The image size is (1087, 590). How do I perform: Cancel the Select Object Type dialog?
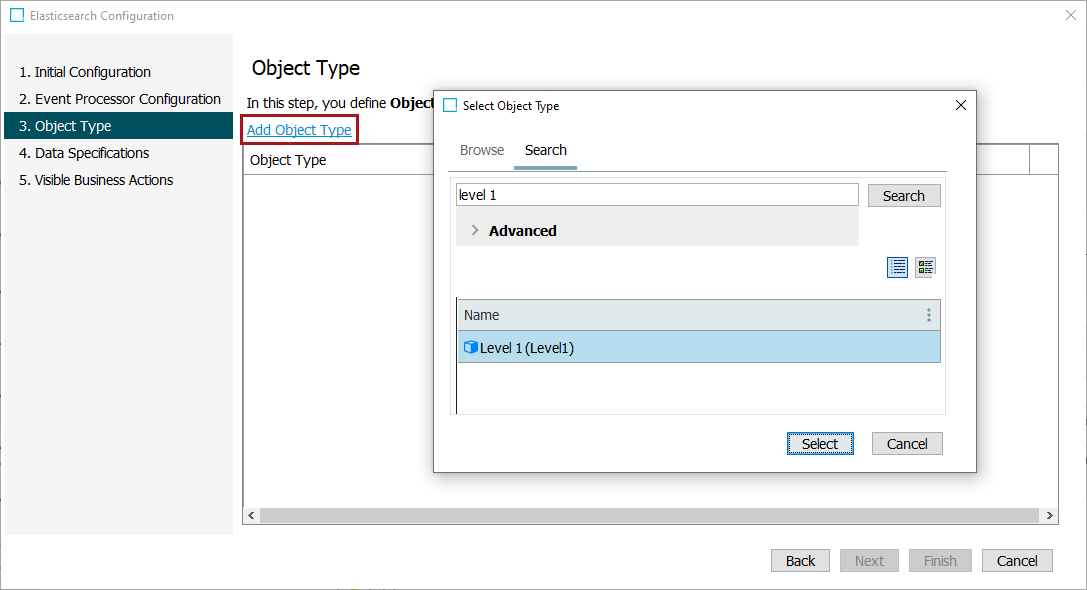coord(907,443)
